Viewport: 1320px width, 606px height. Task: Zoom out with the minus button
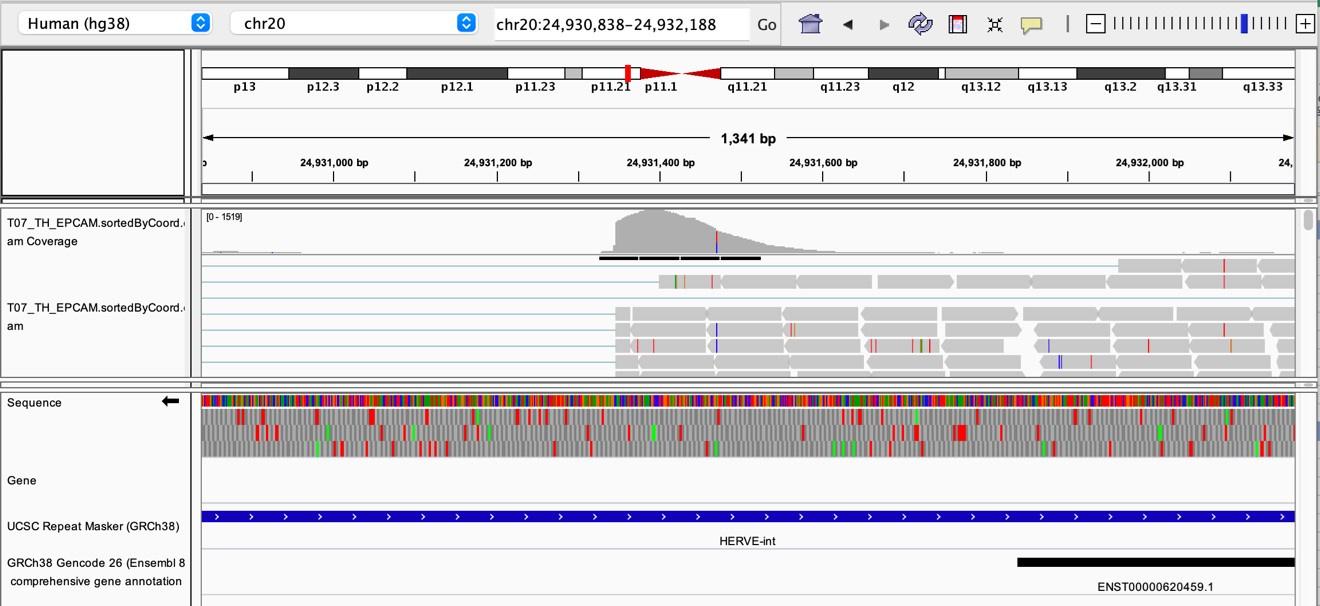click(x=1096, y=24)
